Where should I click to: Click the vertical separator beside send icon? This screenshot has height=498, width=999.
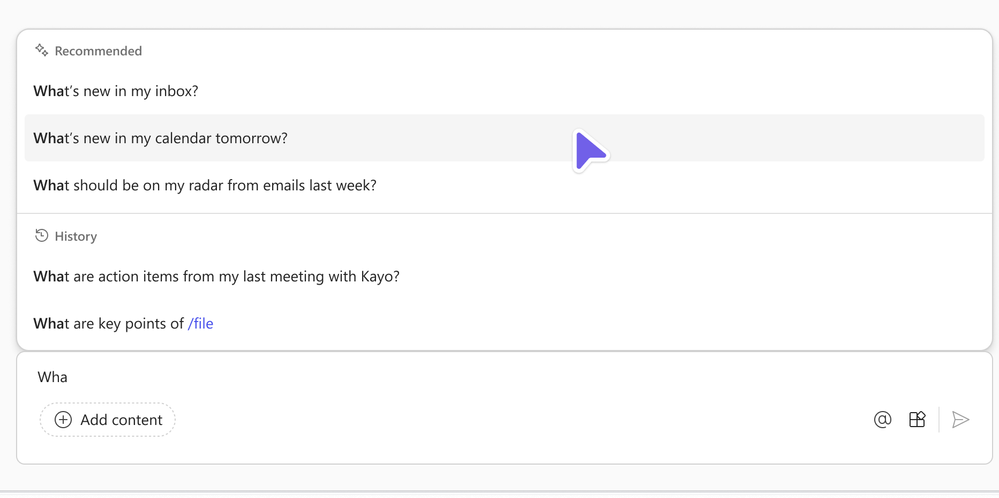[x=939, y=420]
